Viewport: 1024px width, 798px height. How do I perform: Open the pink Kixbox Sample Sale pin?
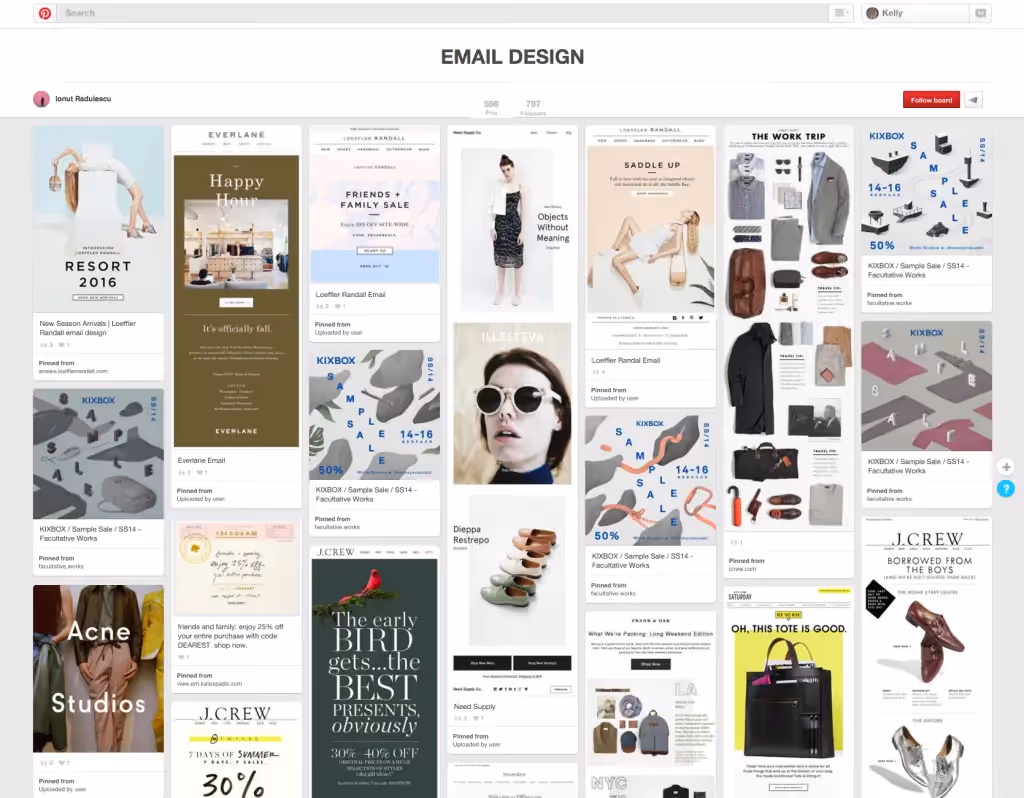point(927,386)
